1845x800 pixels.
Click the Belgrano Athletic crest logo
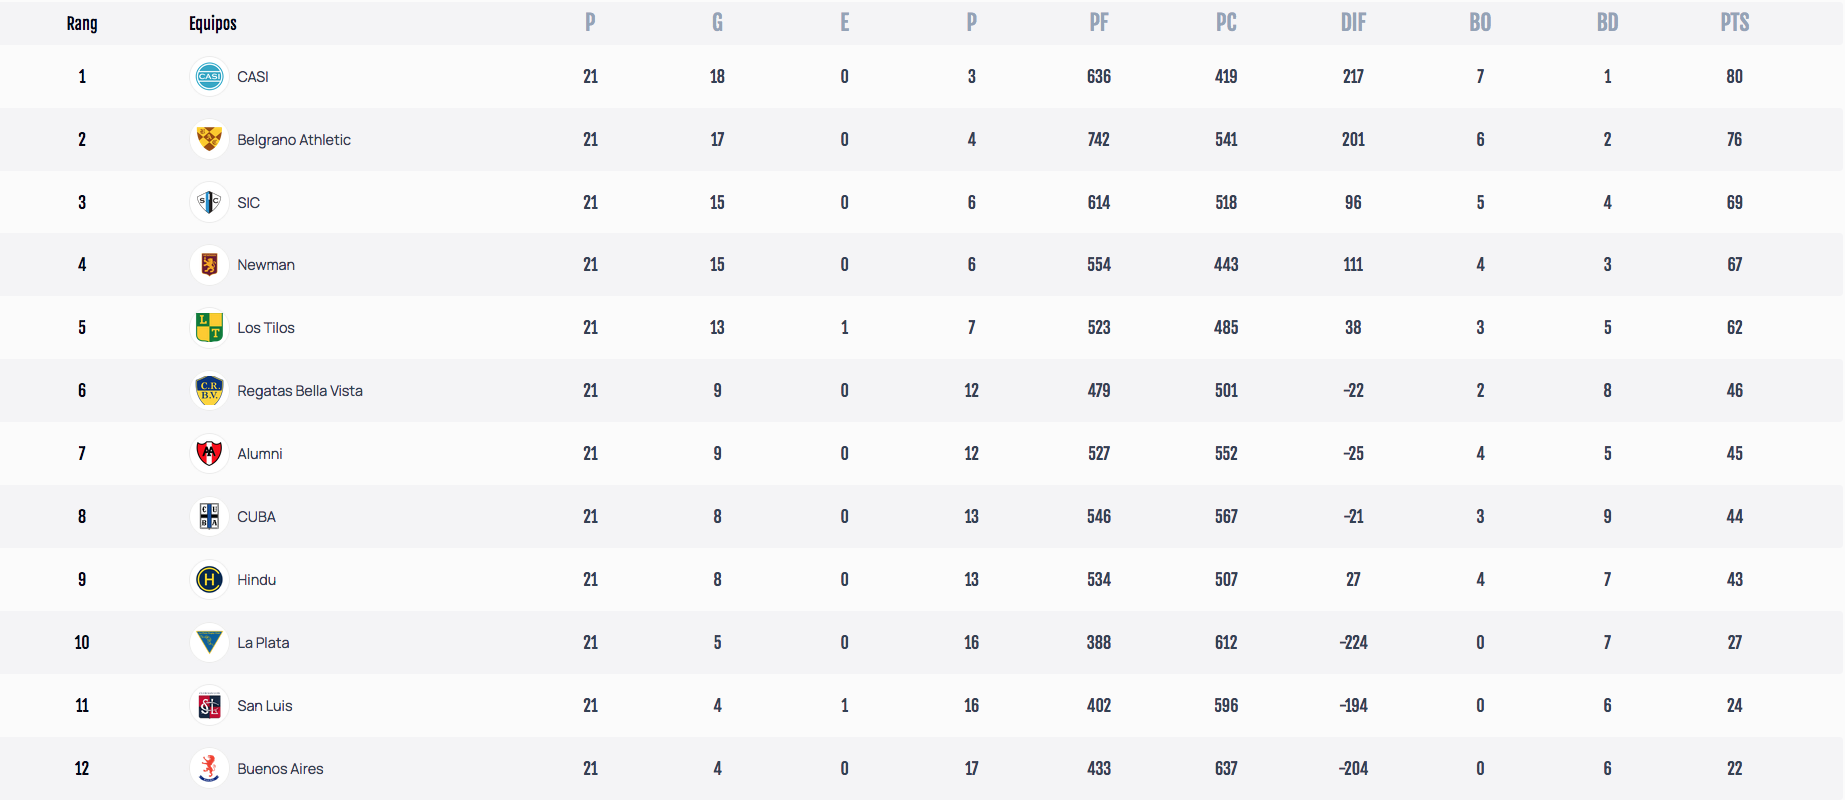(x=209, y=139)
